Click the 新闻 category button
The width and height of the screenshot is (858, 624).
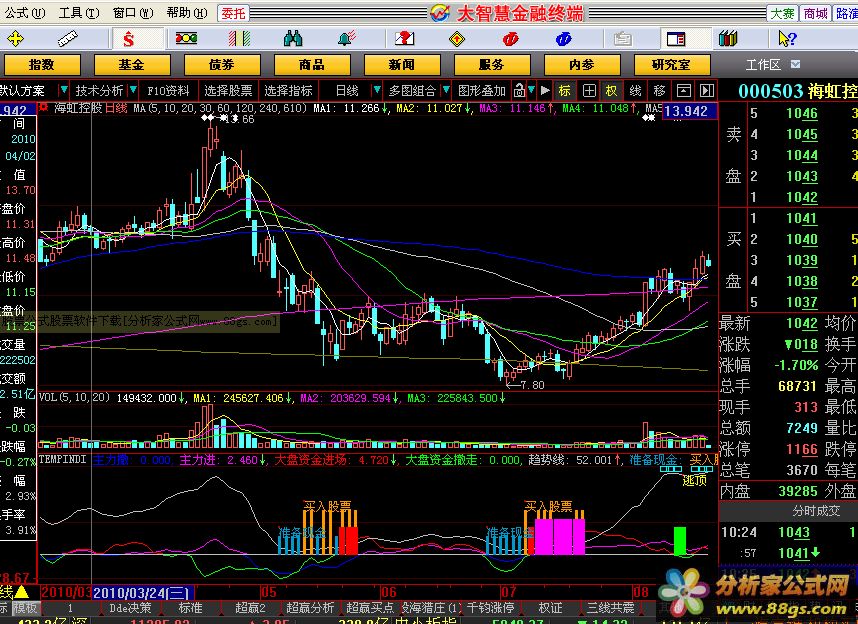point(402,65)
